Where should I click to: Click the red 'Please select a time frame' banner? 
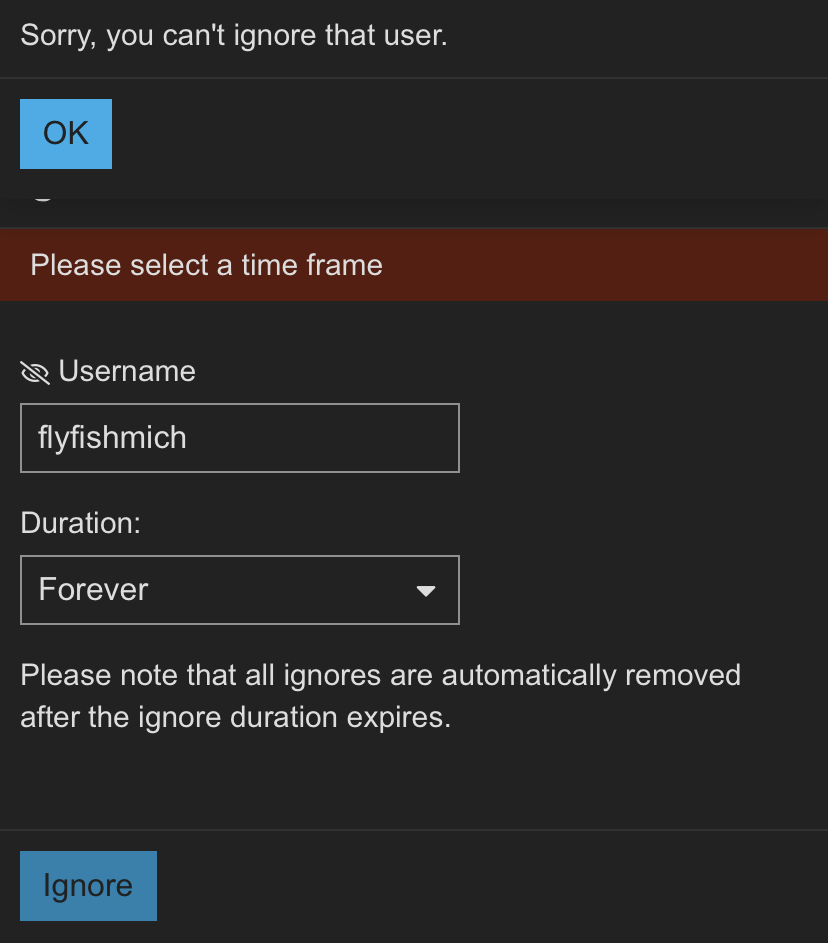coord(414,265)
